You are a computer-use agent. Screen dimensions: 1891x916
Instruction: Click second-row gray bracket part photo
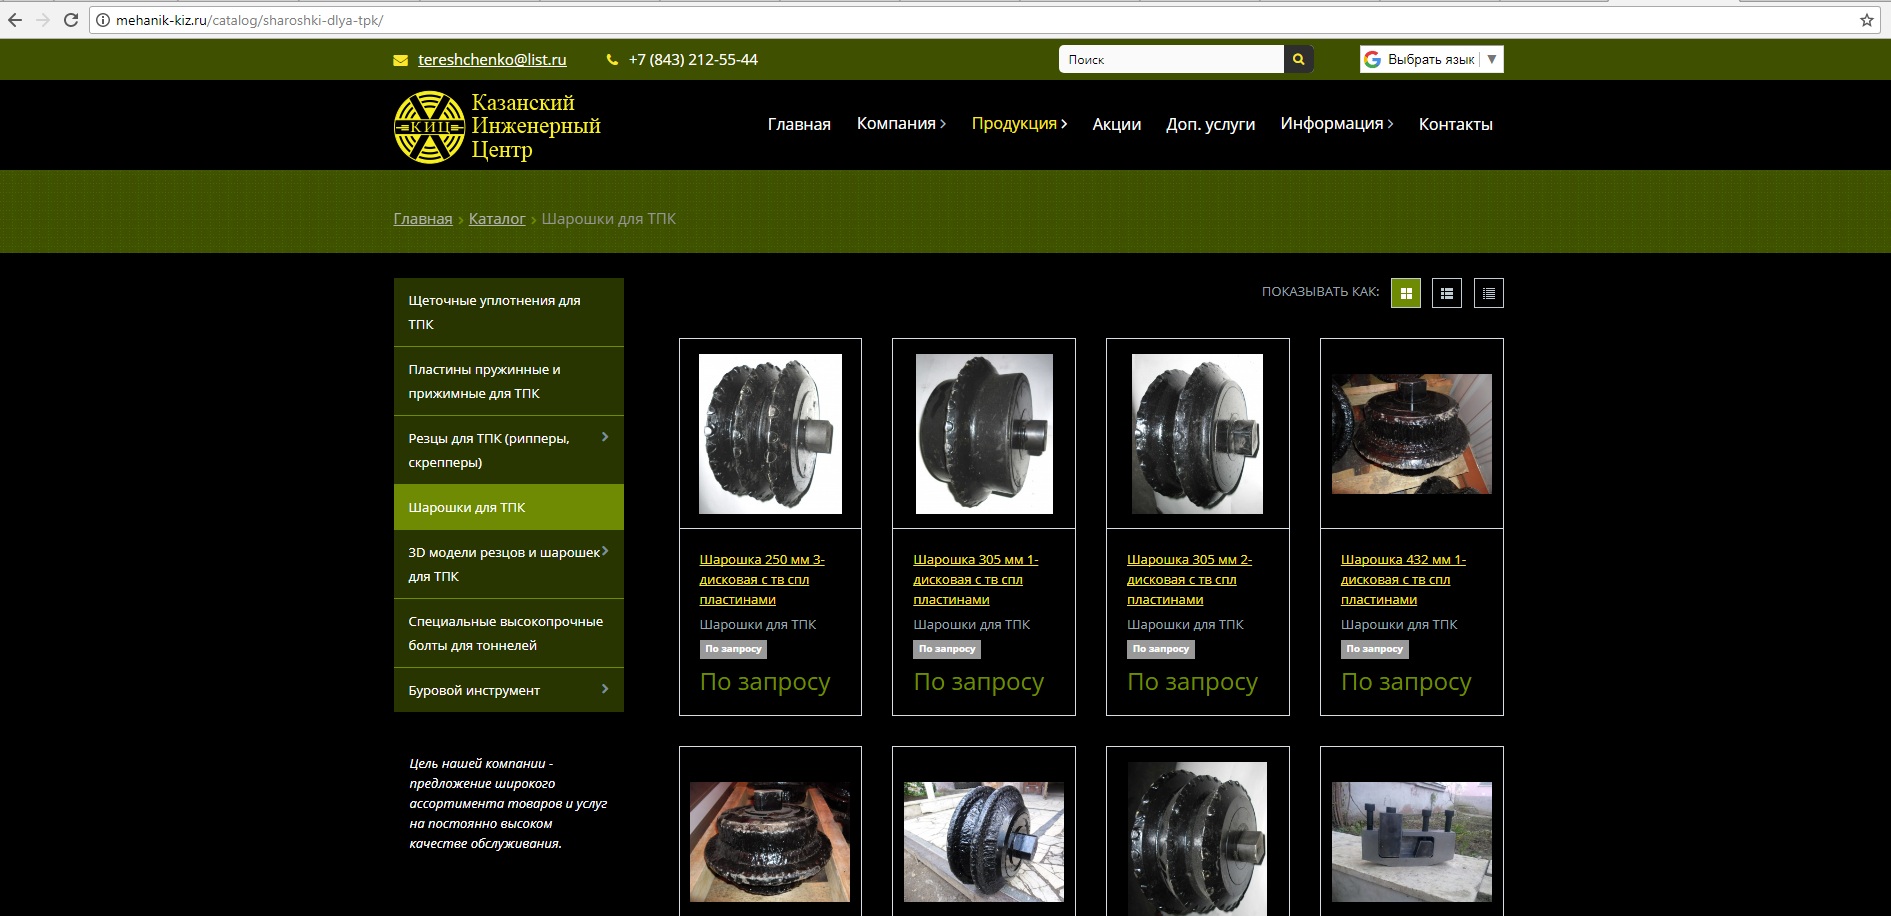[1411, 842]
